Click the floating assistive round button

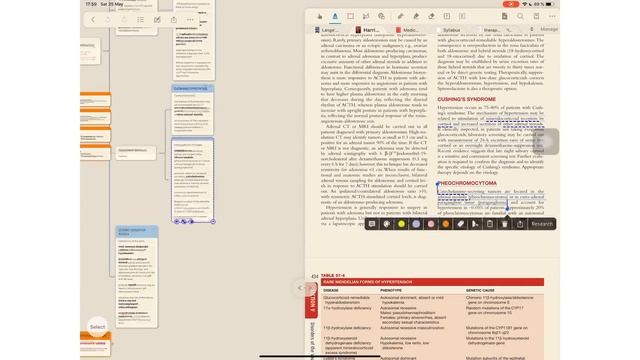click(x=546, y=142)
